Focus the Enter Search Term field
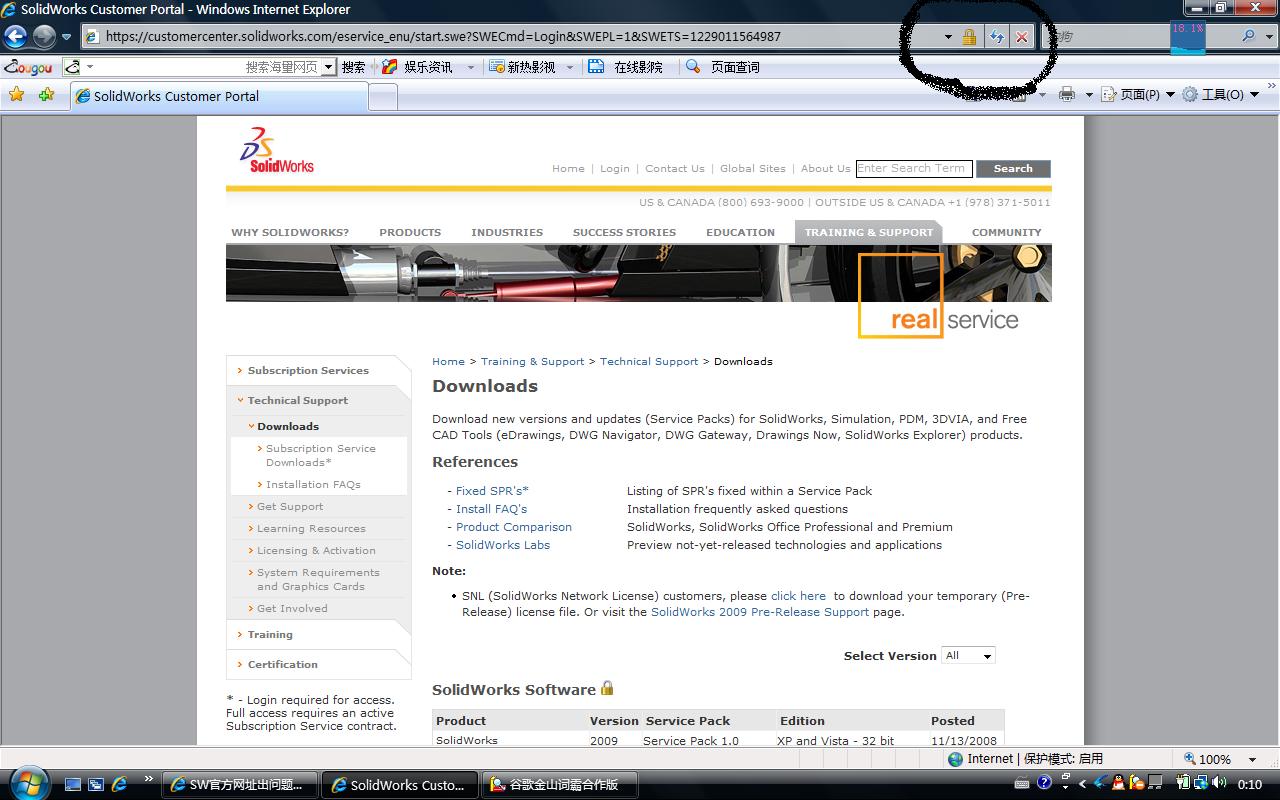 pos(912,169)
